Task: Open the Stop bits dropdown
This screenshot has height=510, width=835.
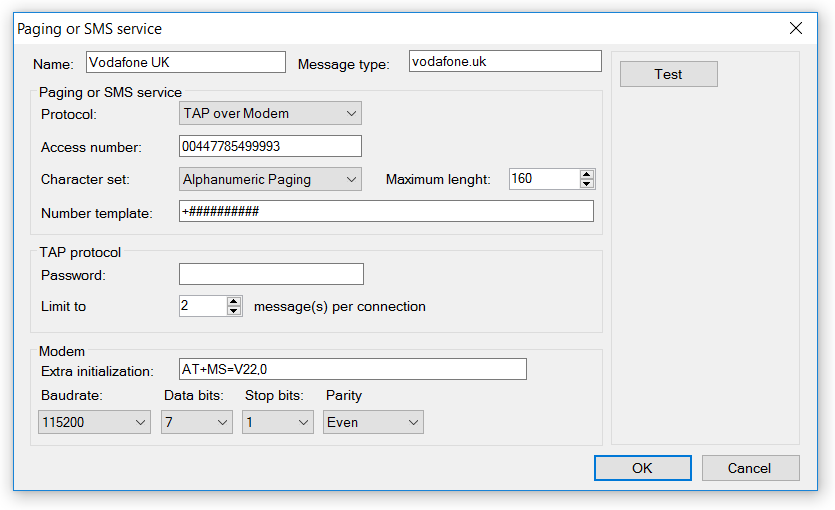Action: [278, 422]
